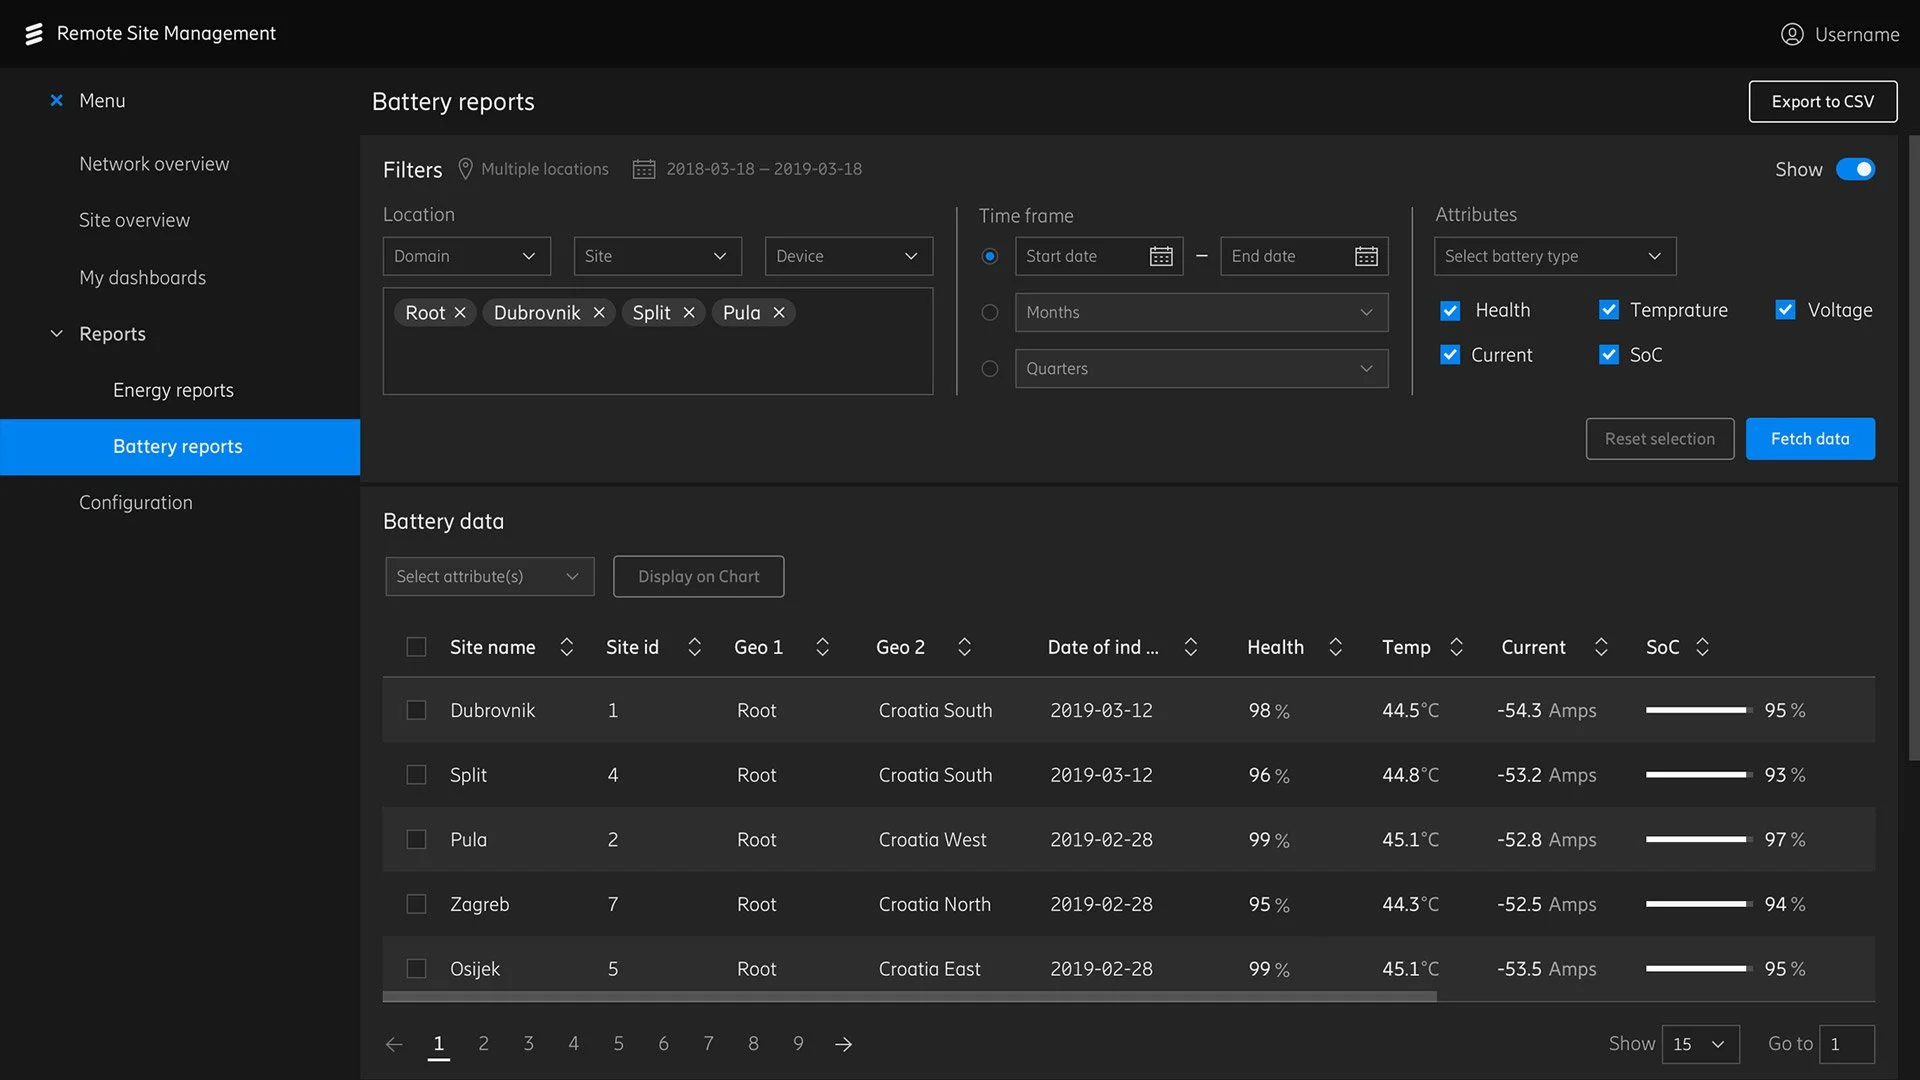This screenshot has width=1920, height=1080.
Task: Remove the Pula location tag
Action: [x=779, y=313]
